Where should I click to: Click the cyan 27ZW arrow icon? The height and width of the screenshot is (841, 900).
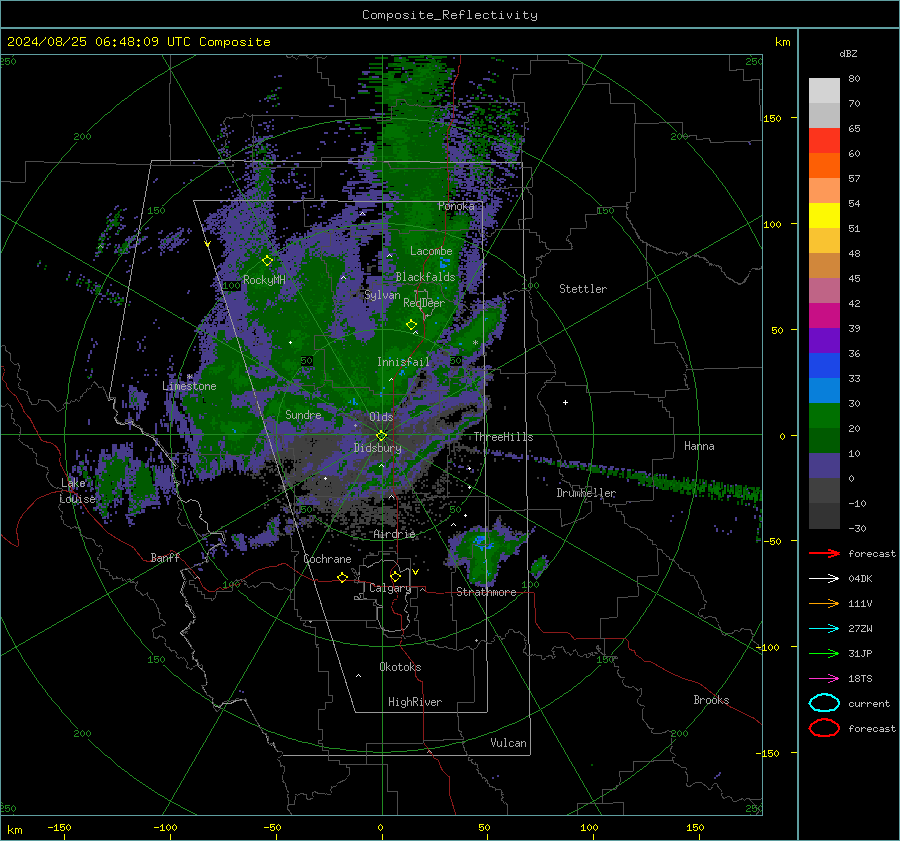(x=824, y=628)
